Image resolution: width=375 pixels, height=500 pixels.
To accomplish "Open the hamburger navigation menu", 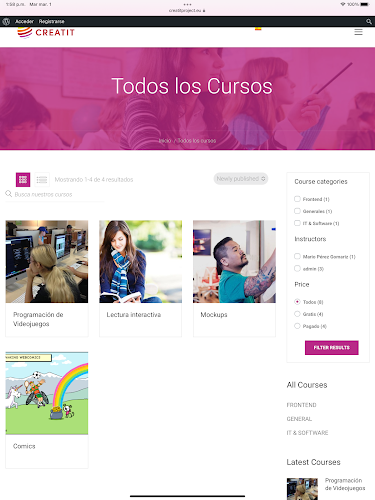I will click(358, 32).
